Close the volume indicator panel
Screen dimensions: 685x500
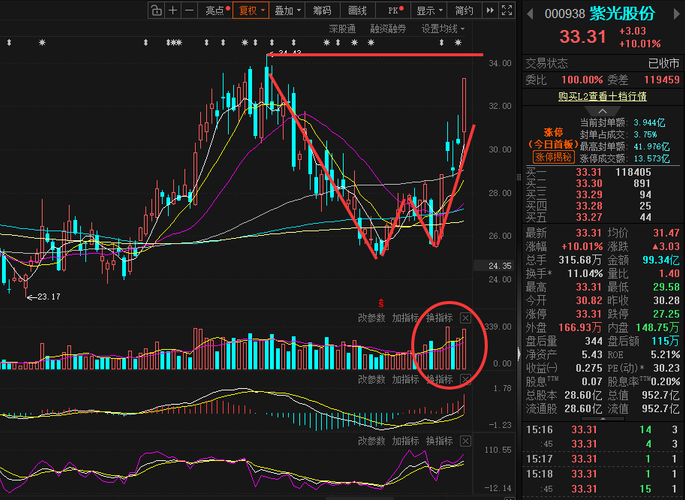point(466,318)
